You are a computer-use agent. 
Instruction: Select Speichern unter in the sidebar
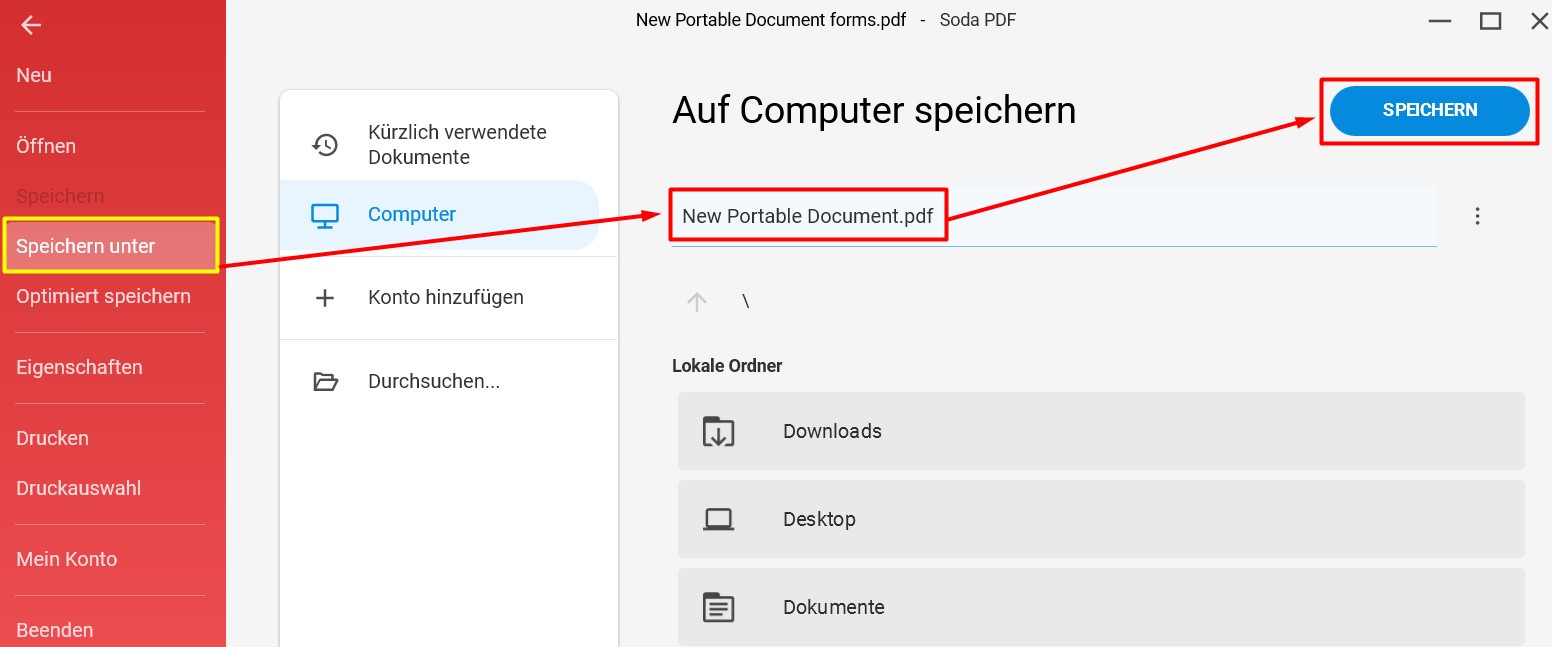[x=111, y=246]
